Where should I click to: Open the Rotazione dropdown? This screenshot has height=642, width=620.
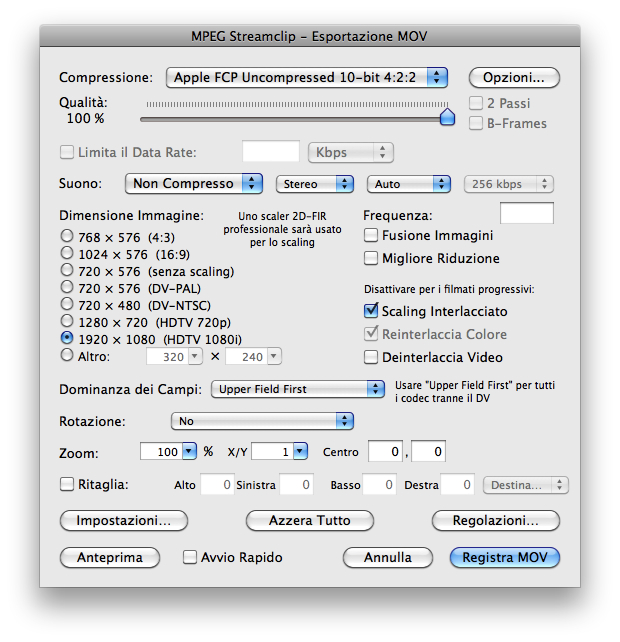click(x=262, y=421)
